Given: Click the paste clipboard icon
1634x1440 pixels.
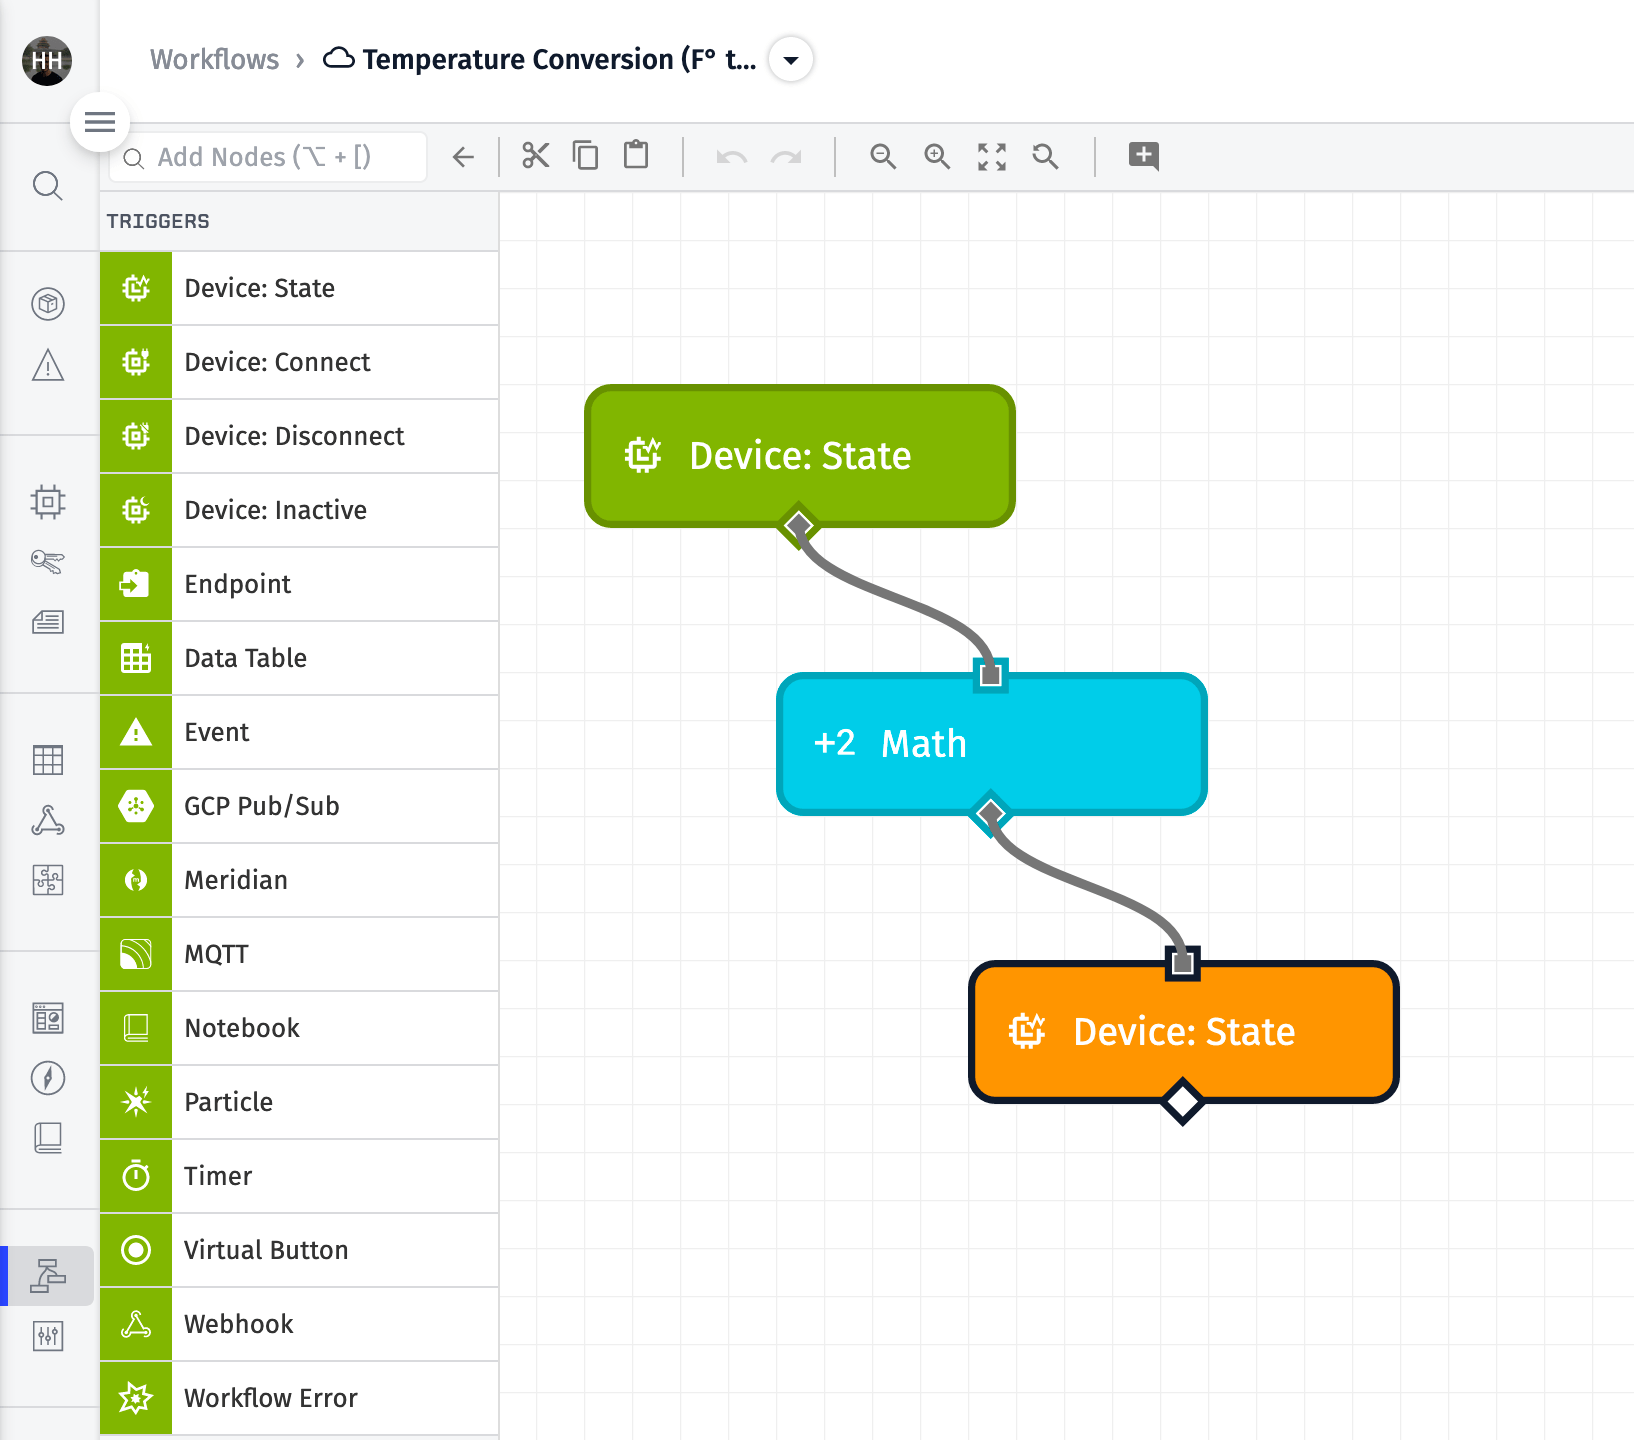Looking at the screenshot, I should (636, 156).
